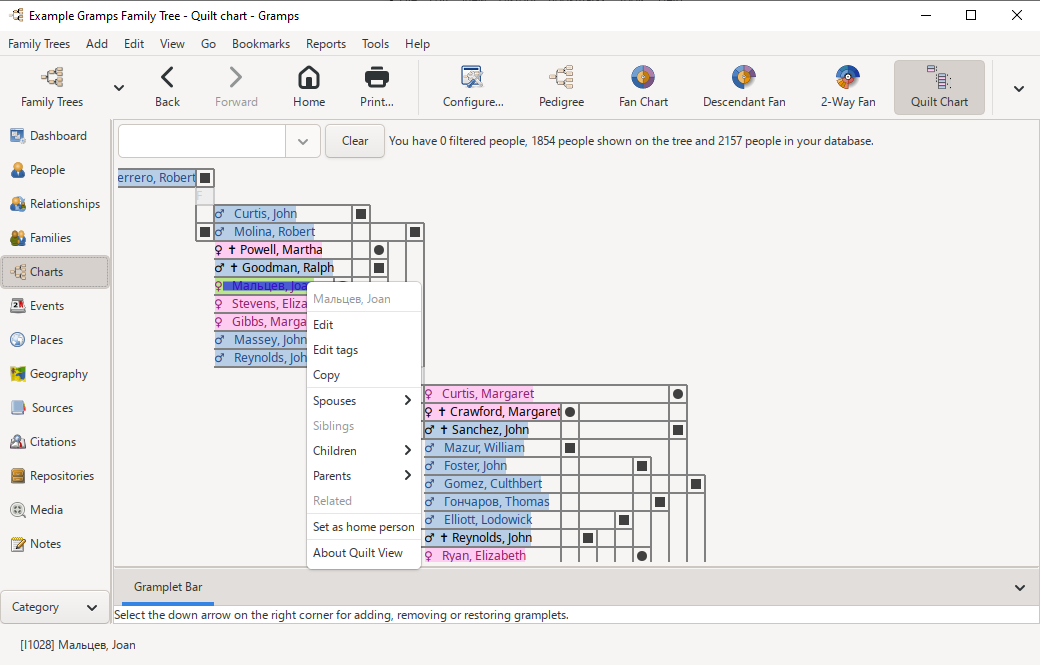Click the Clear button
This screenshot has width=1040, height=665.
355,141
